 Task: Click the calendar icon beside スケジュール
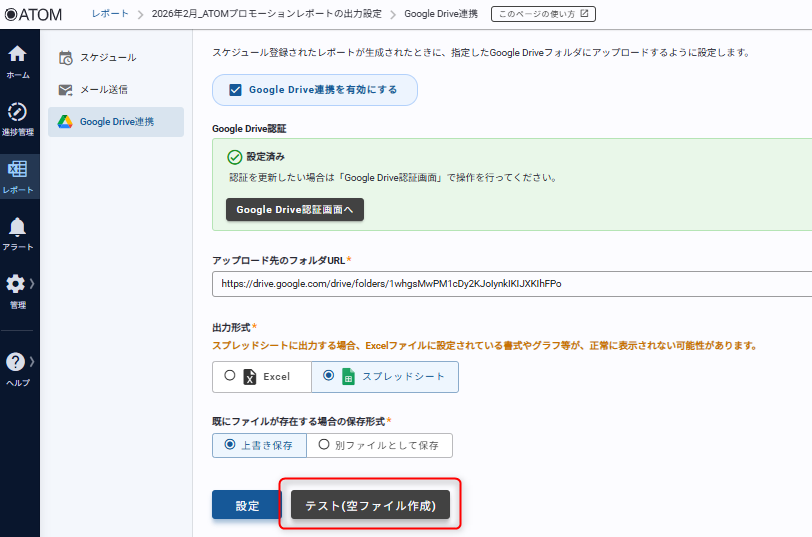tap(66, 58)
